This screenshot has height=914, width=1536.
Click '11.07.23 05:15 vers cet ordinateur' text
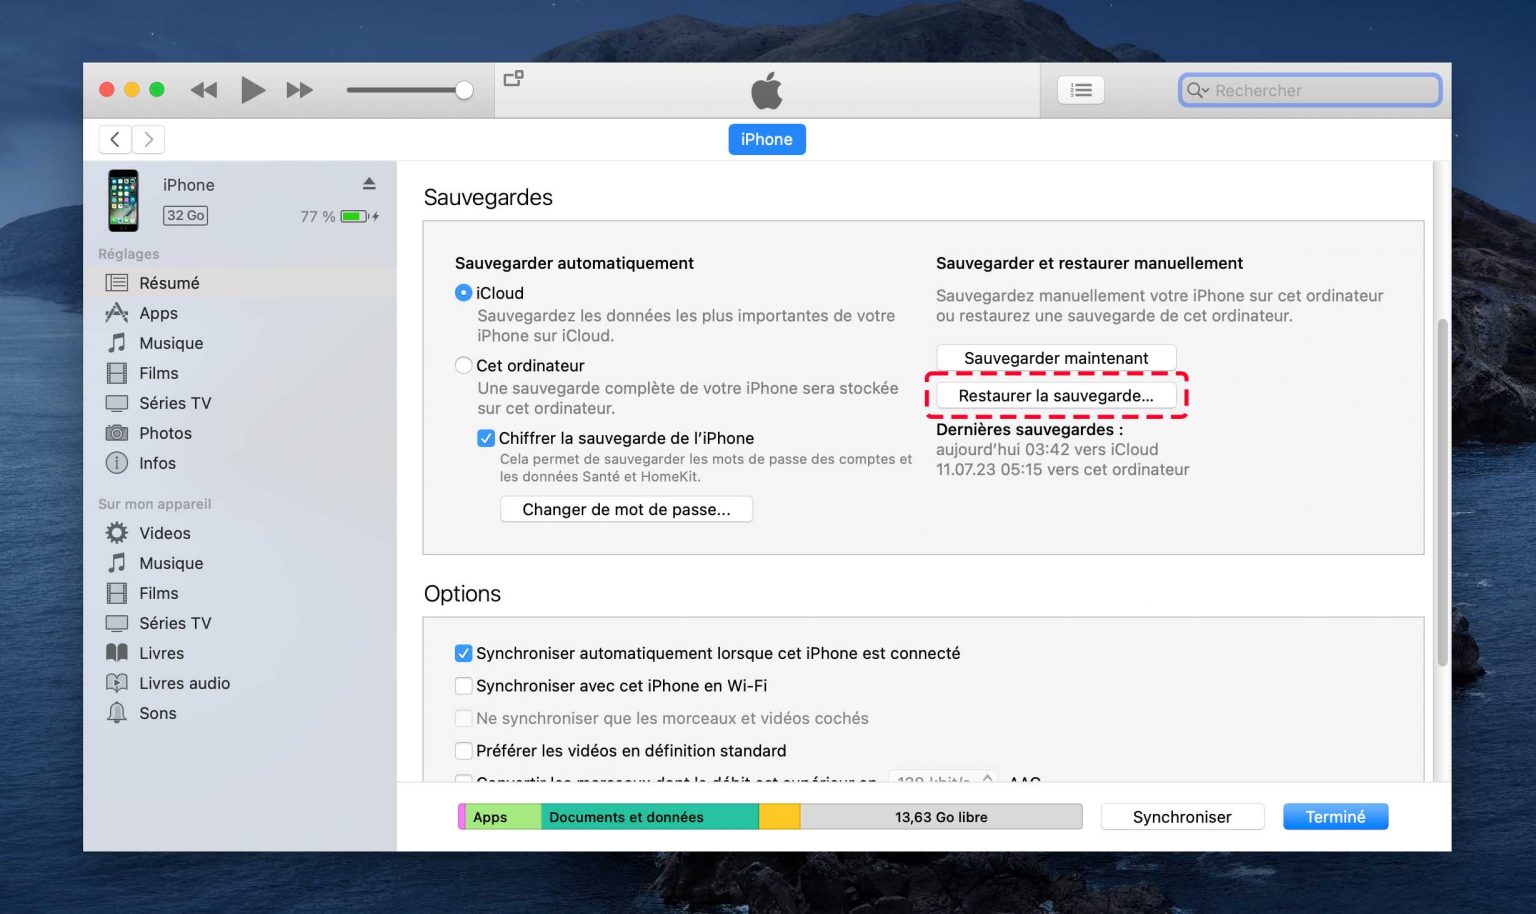coord(1063,470)
